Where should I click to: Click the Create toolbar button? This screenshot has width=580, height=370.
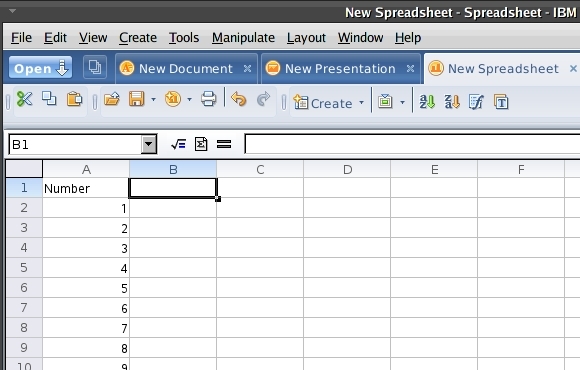(x=323, y=102)
